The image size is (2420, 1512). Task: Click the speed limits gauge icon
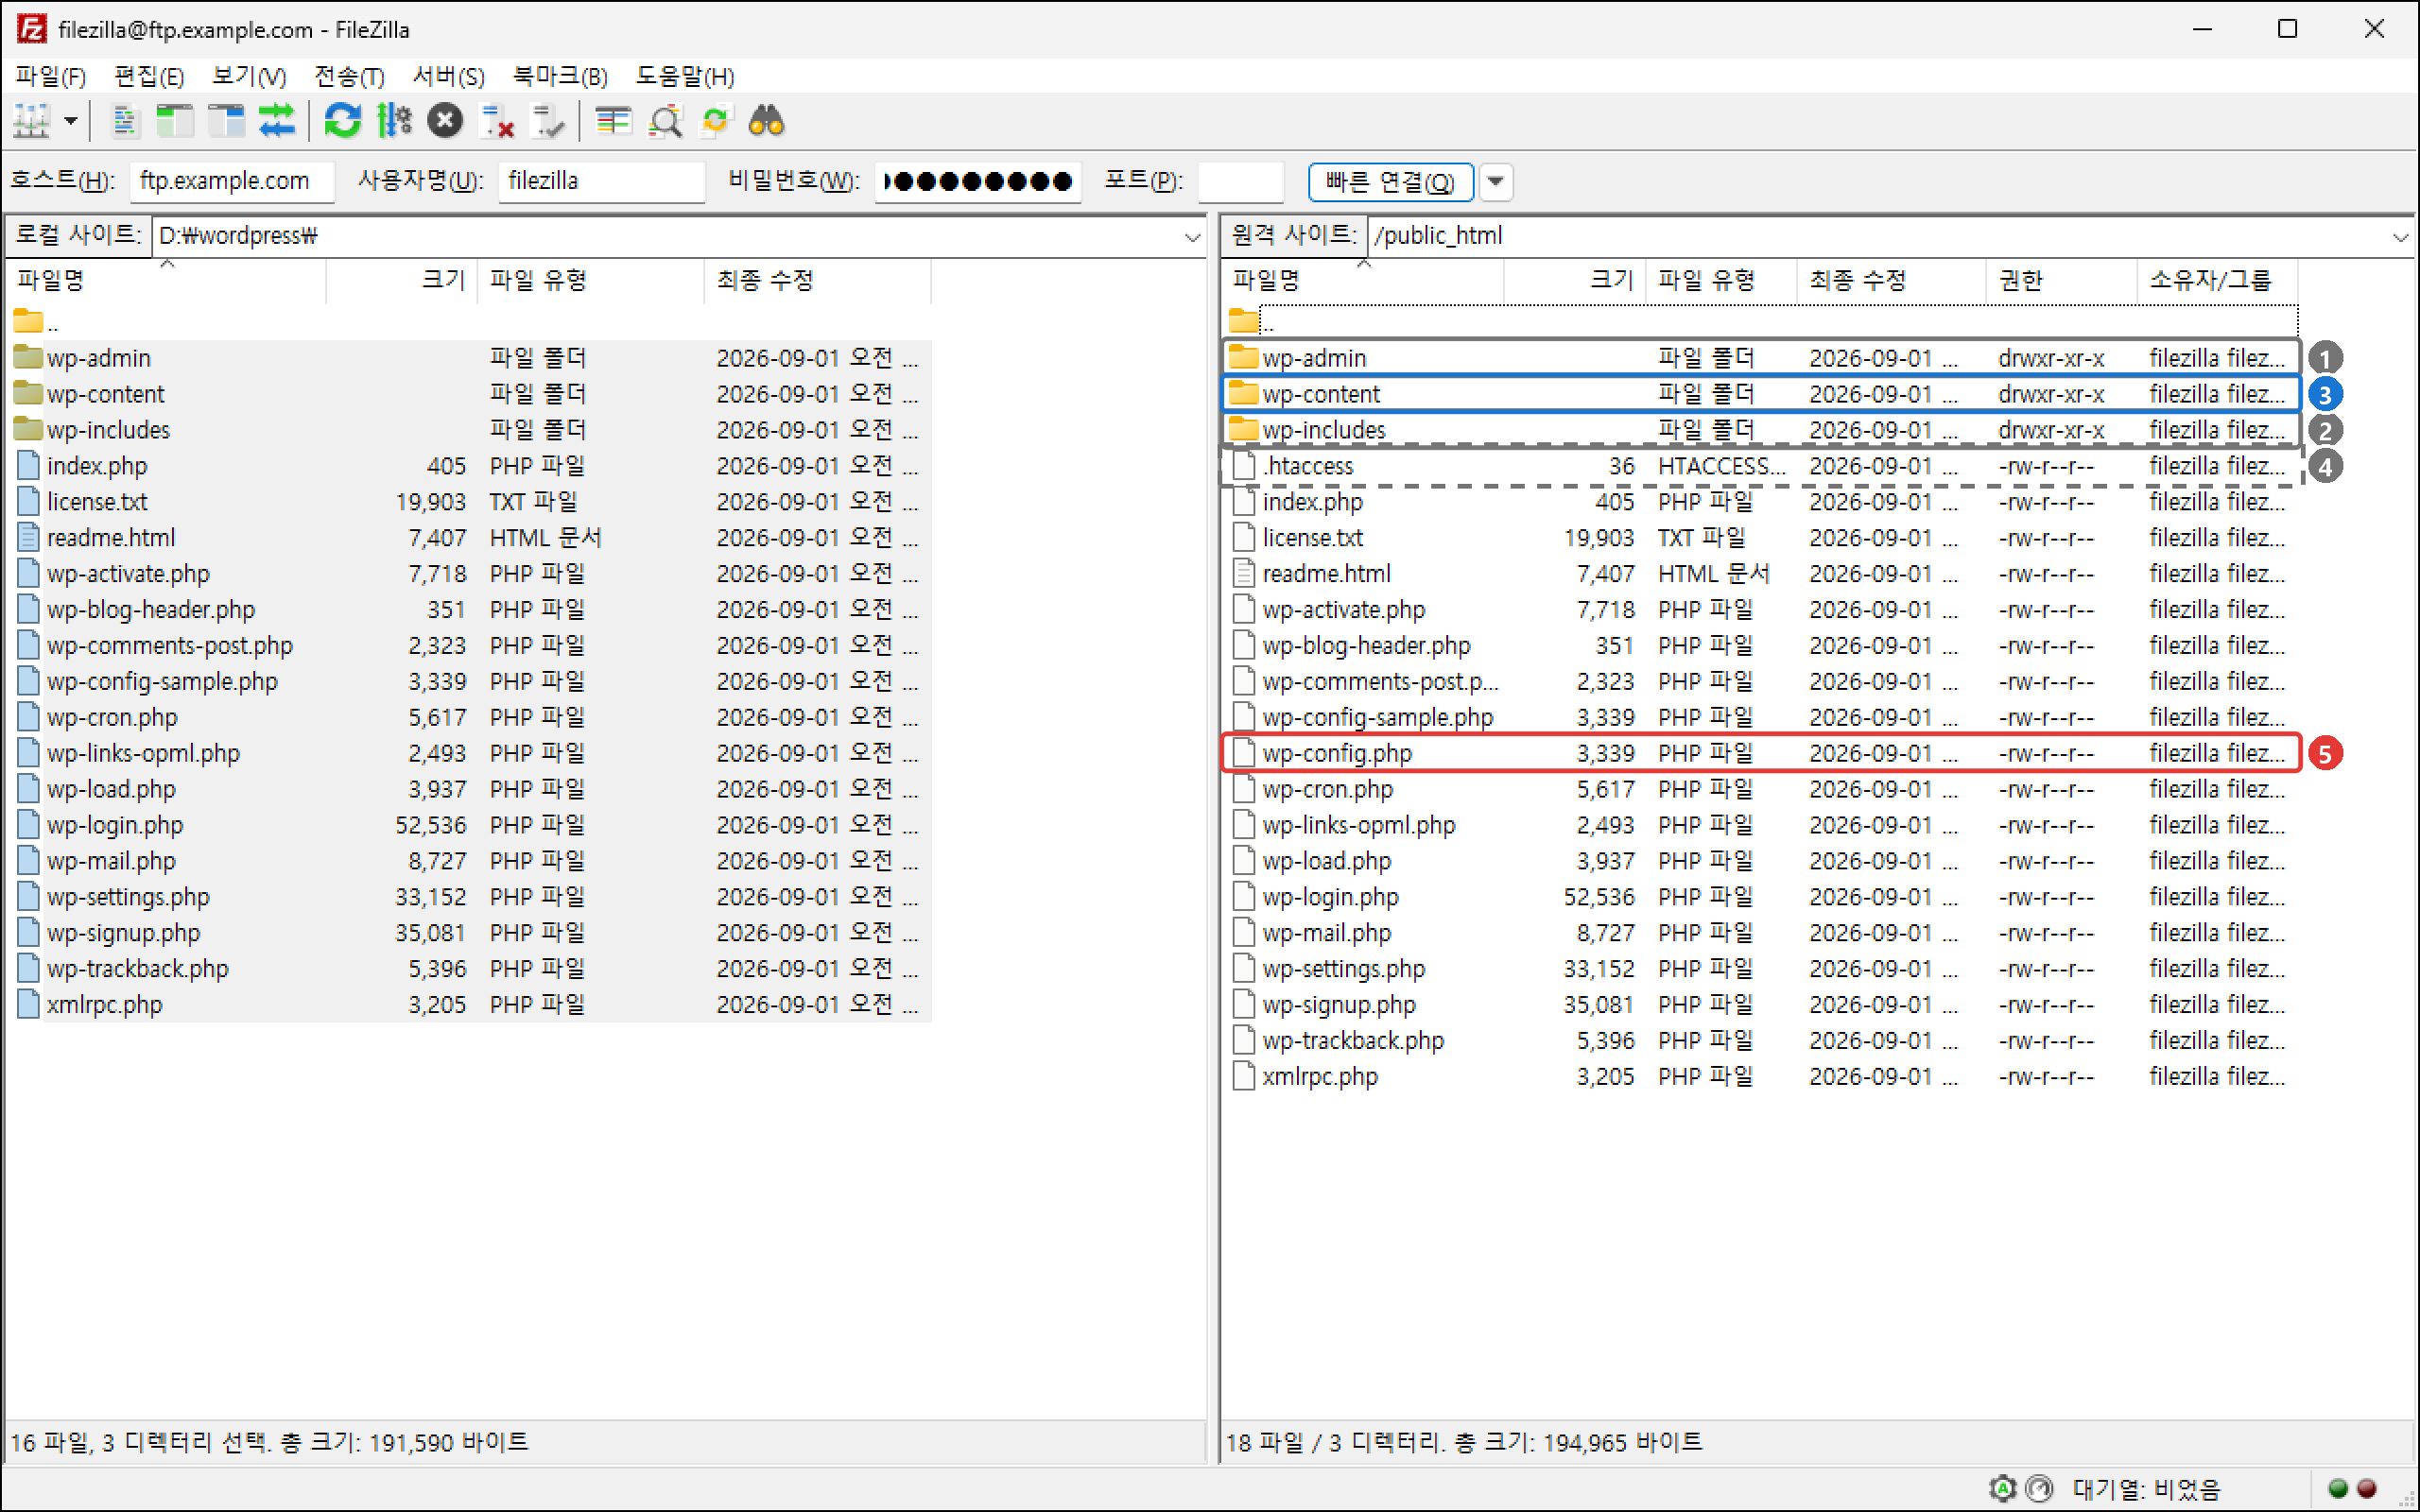pyautogui.click(x=2039, y=1488)
